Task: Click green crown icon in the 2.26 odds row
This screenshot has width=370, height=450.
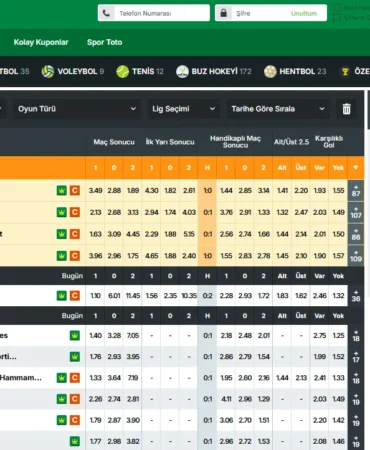Action: click(62, 399)
